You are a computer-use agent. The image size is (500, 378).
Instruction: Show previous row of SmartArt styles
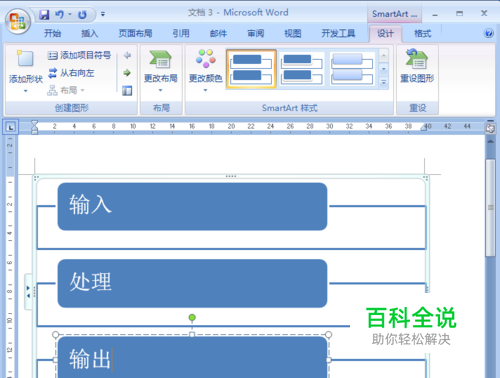pyautogui.click(x=384, y=55)
